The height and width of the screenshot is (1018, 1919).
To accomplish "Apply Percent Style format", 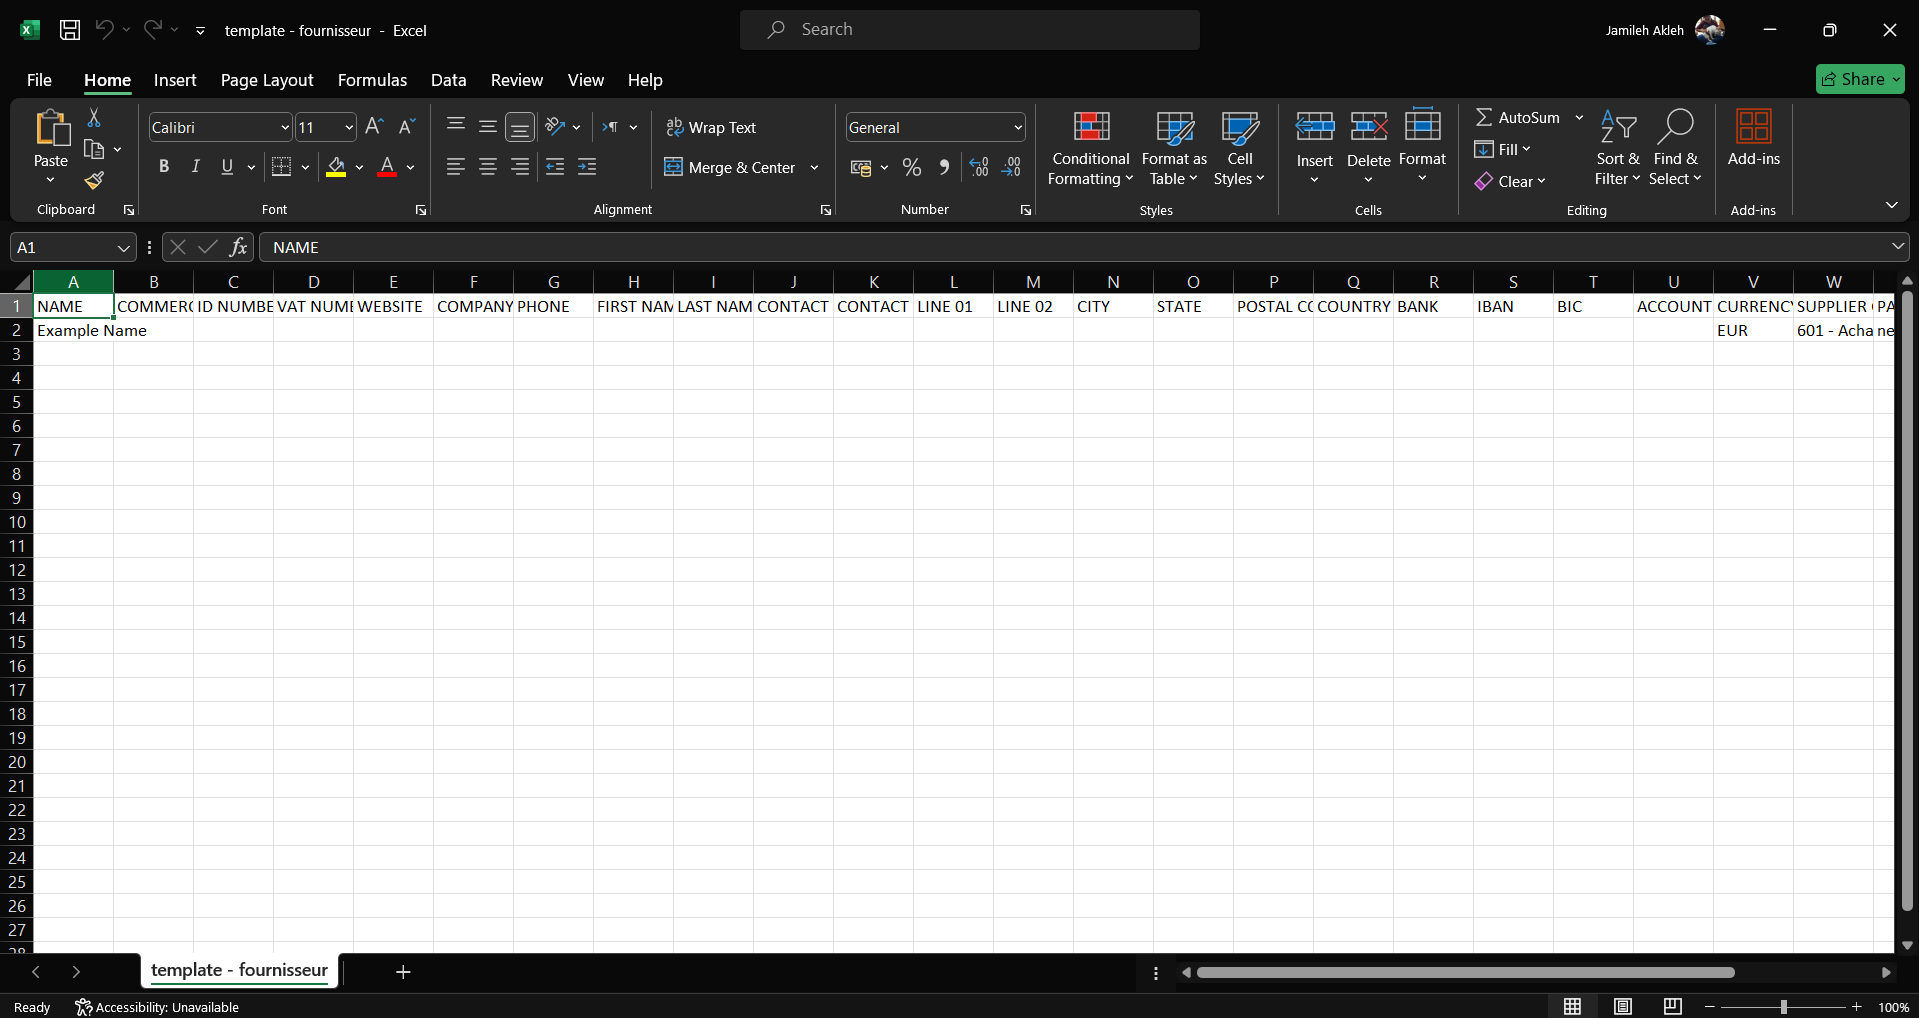I will pyautogui.click(x=912, y=167).
